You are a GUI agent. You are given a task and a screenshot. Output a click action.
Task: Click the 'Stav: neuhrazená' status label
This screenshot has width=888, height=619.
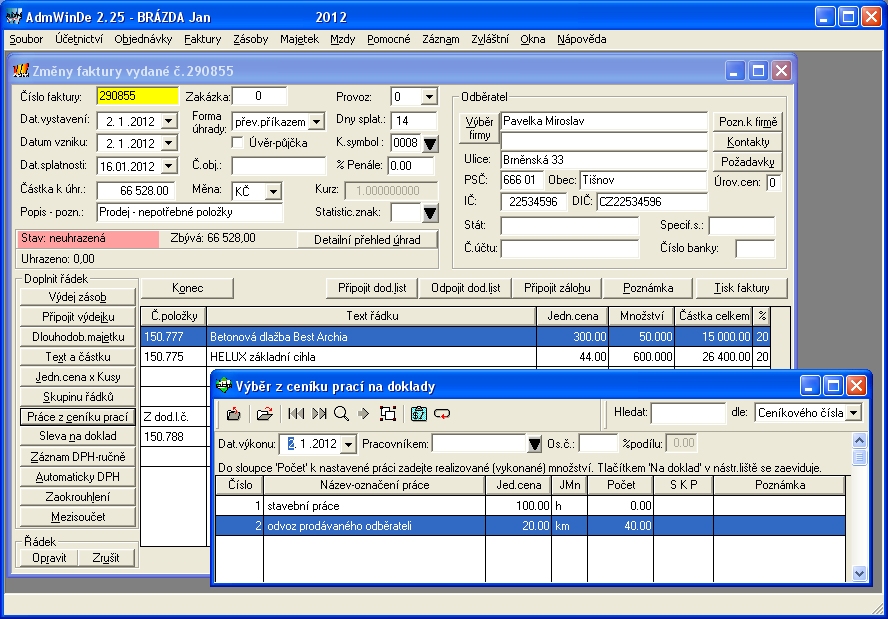88,238
